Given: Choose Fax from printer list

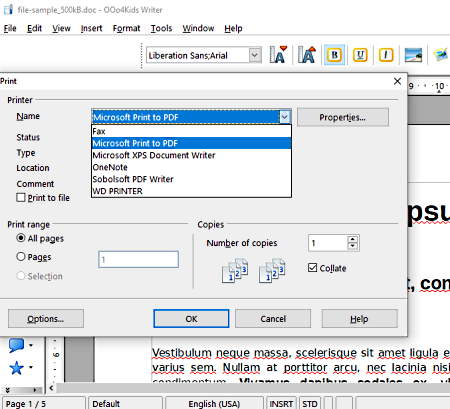Looking at the screenshot, I should point(191,131).
